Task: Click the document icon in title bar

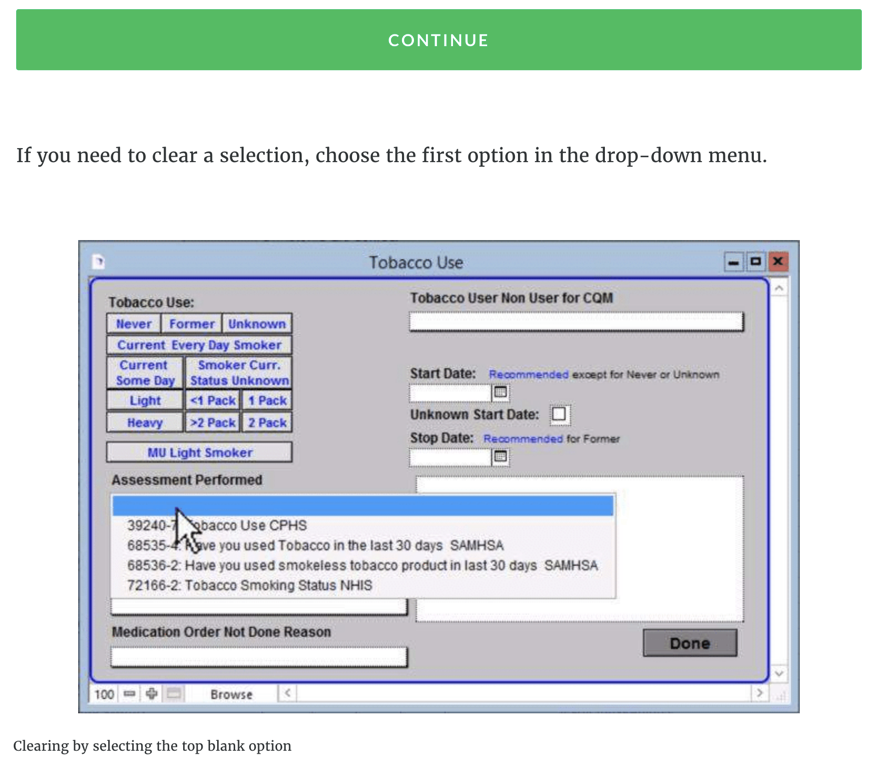Action: 99,262
